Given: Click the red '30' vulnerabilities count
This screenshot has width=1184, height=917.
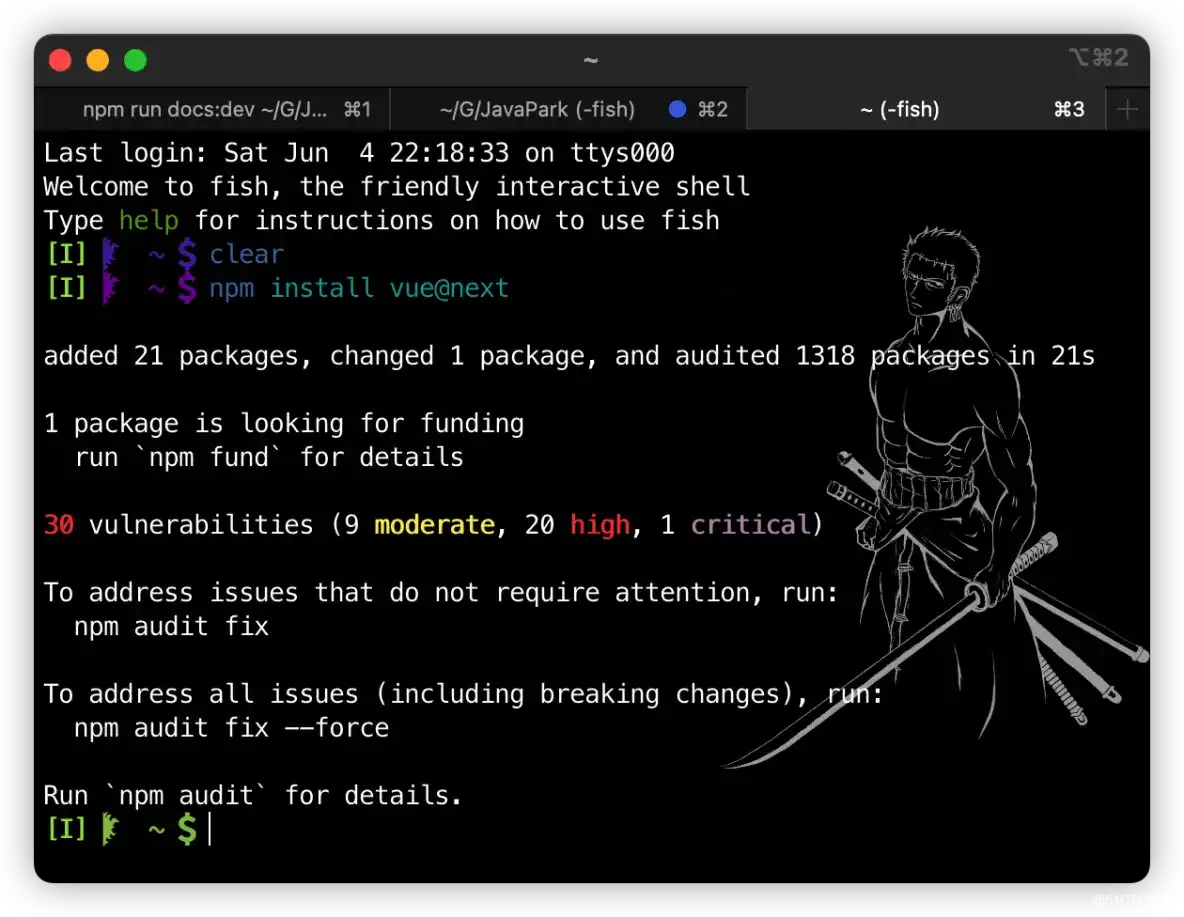Looking at the screenshot, I should coord(59,524).
